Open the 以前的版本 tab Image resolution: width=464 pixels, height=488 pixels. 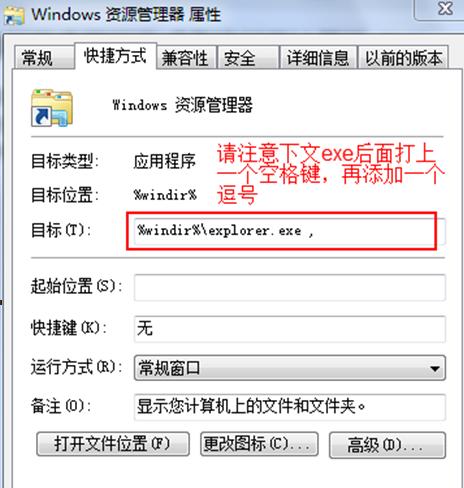coord(403,58)
